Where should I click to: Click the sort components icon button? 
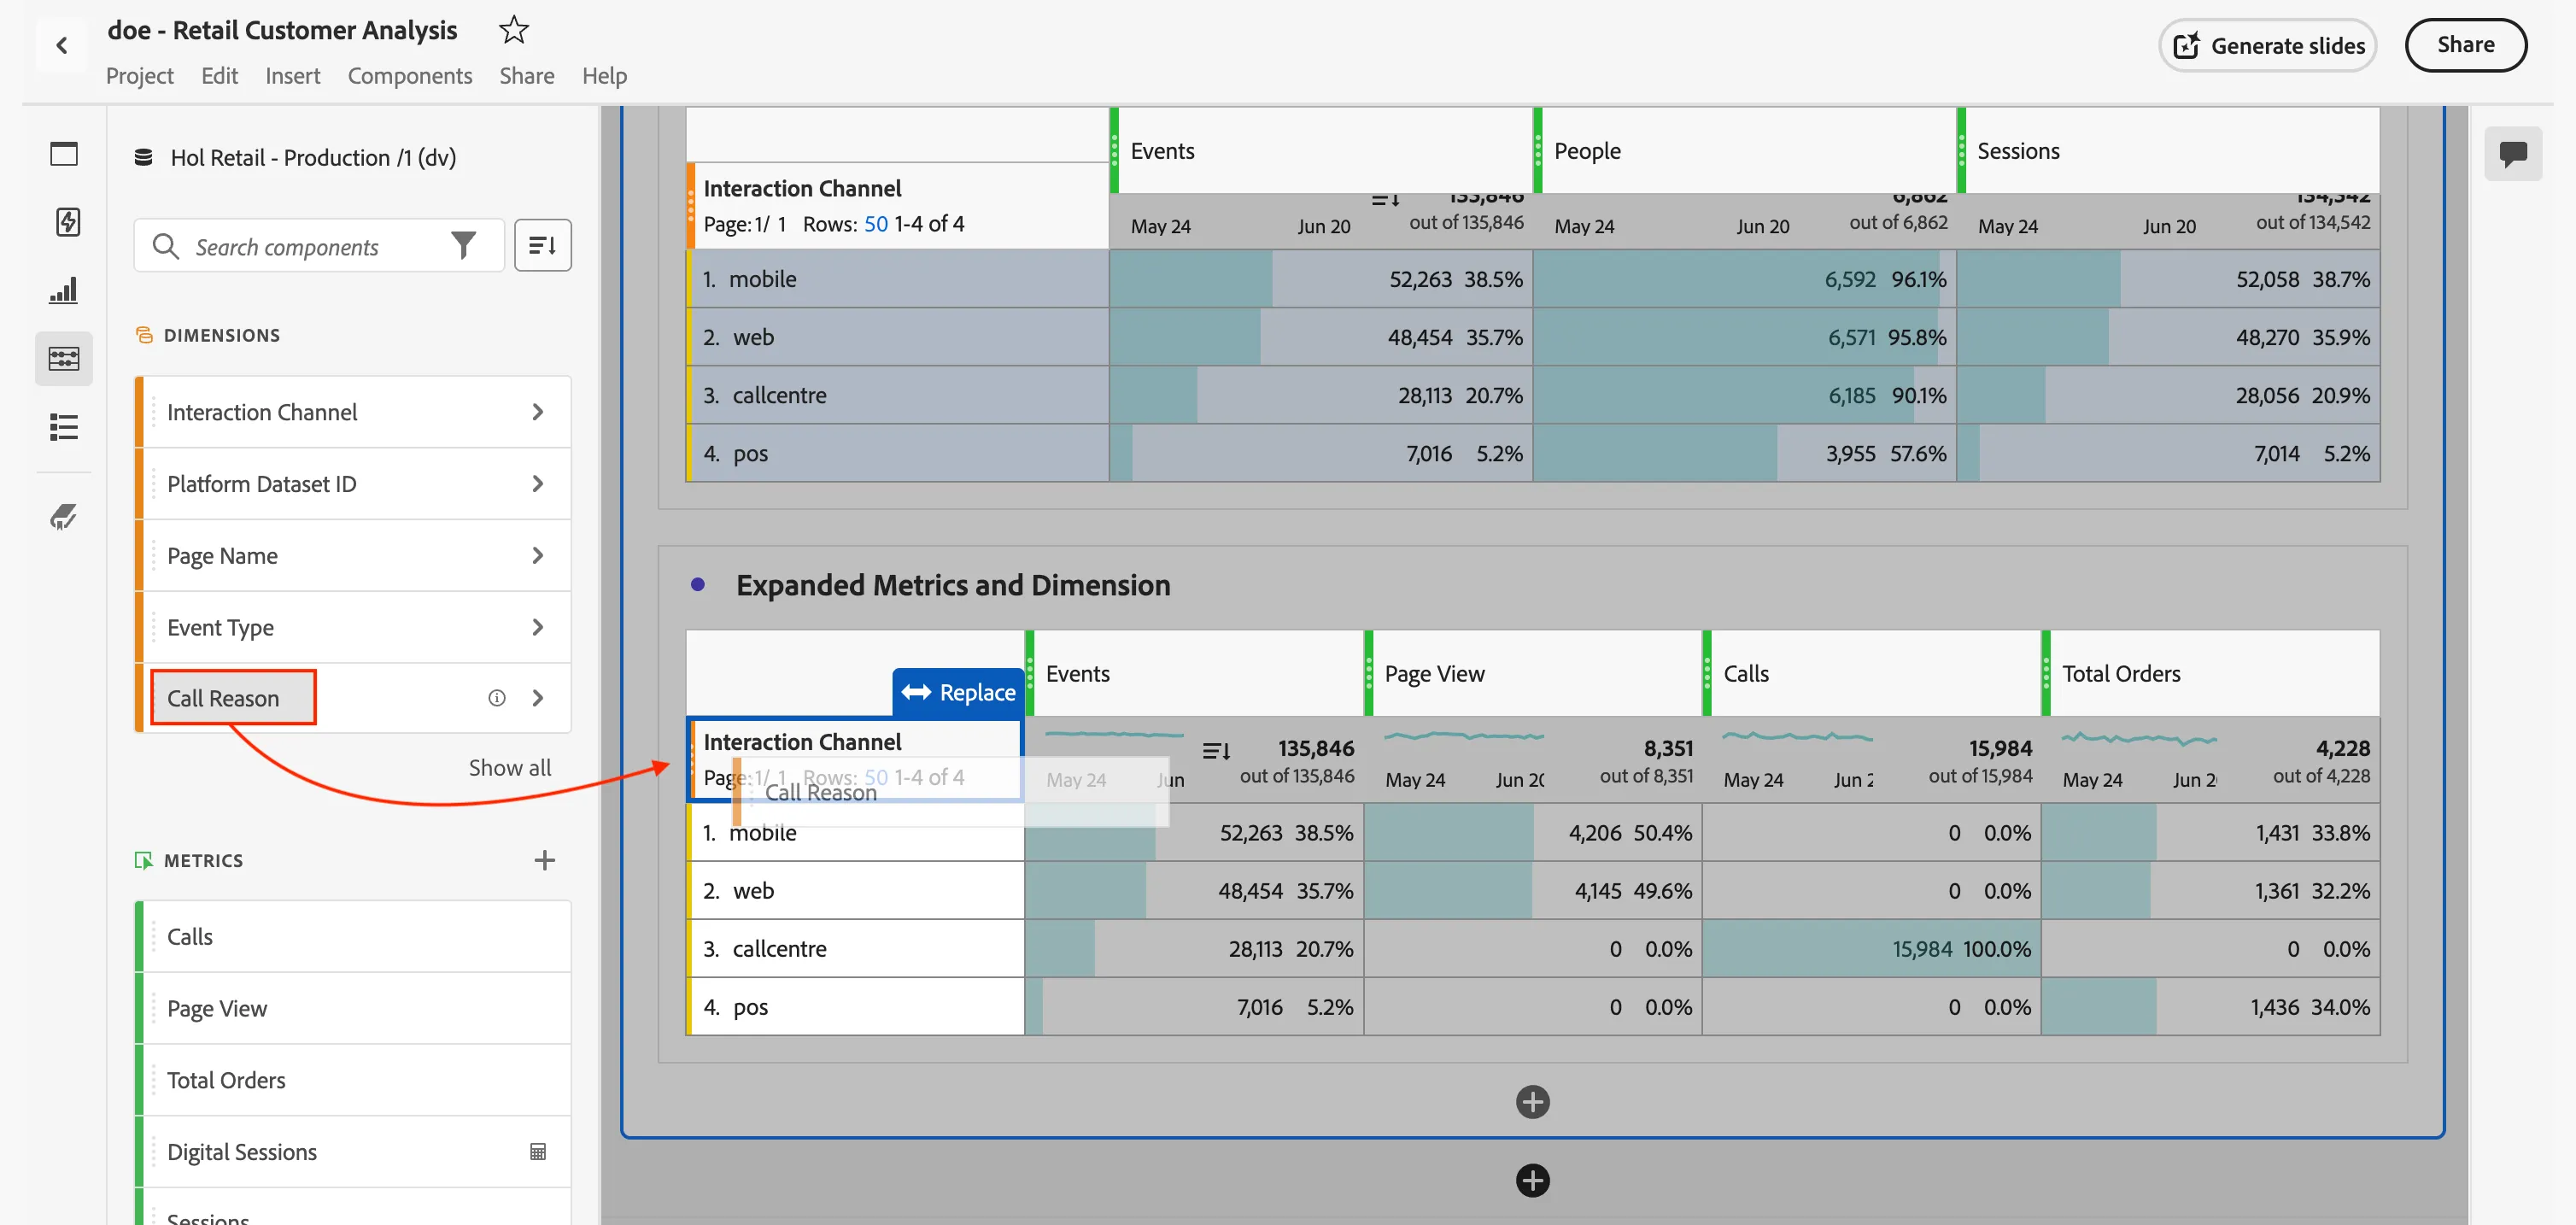(x=542, y=245)
